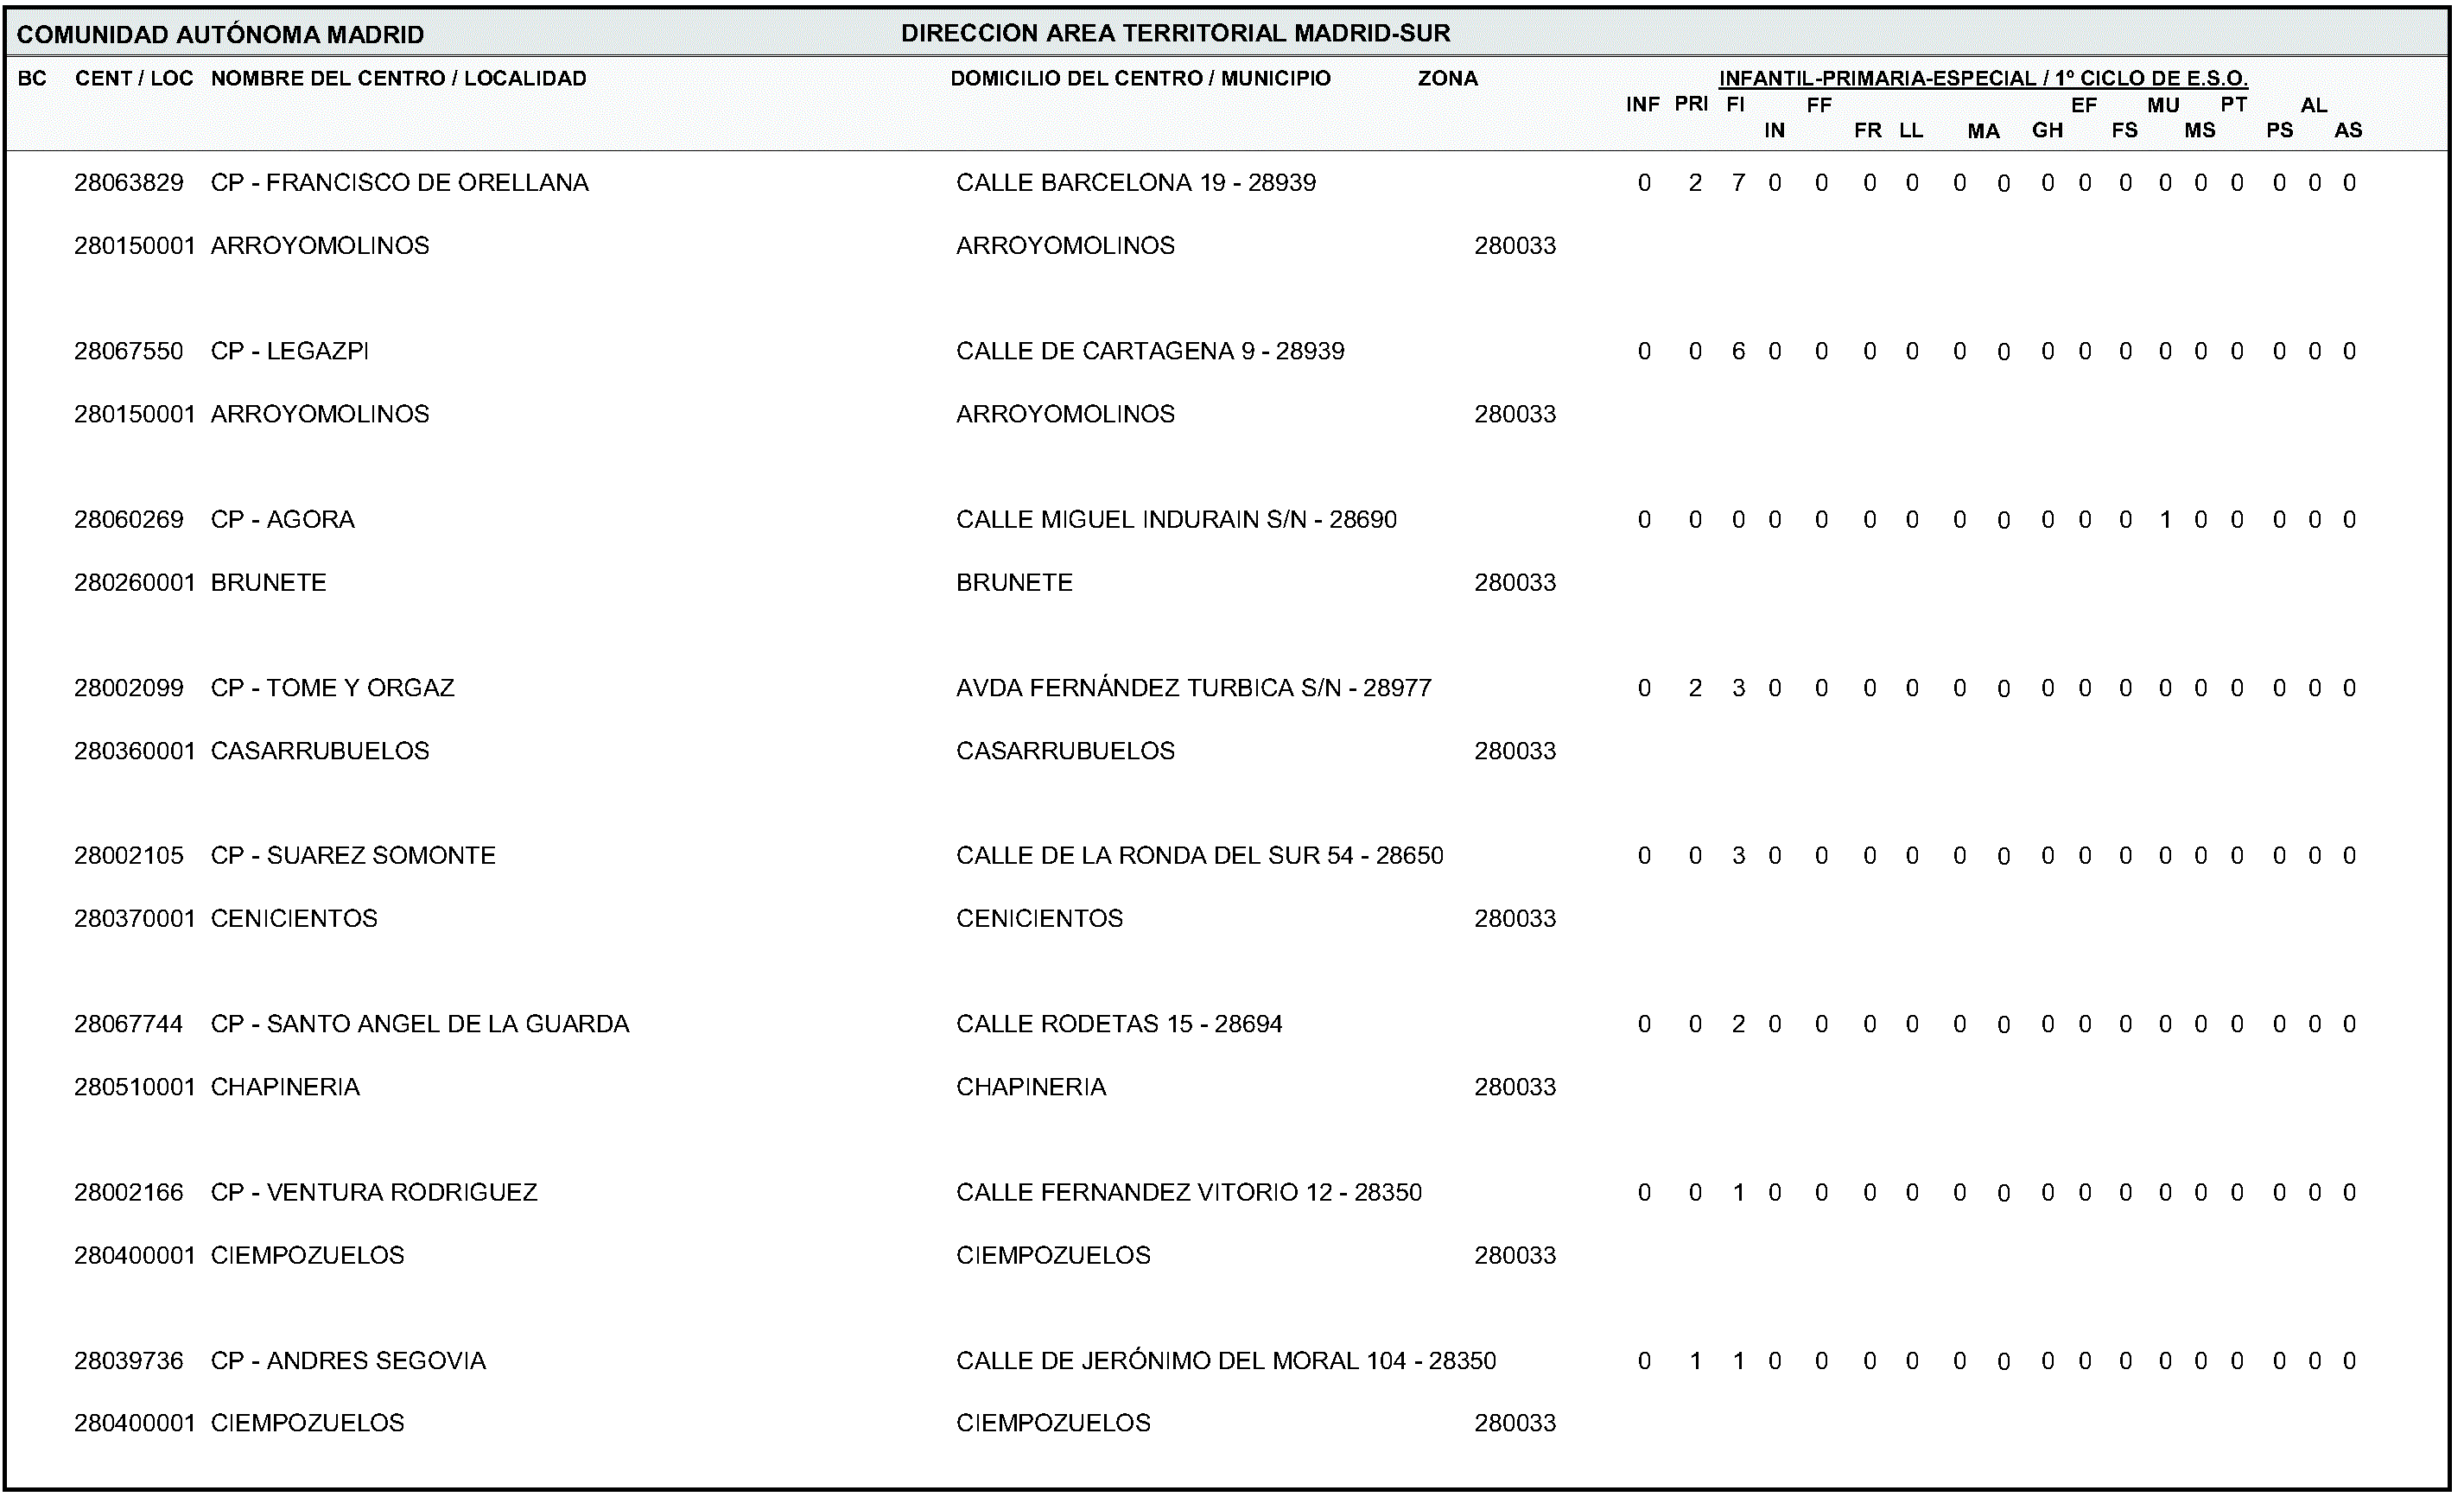
Task: Select the CP - FRANCISCO DE ORELLANA entry
Action: [x=399, y=183]
